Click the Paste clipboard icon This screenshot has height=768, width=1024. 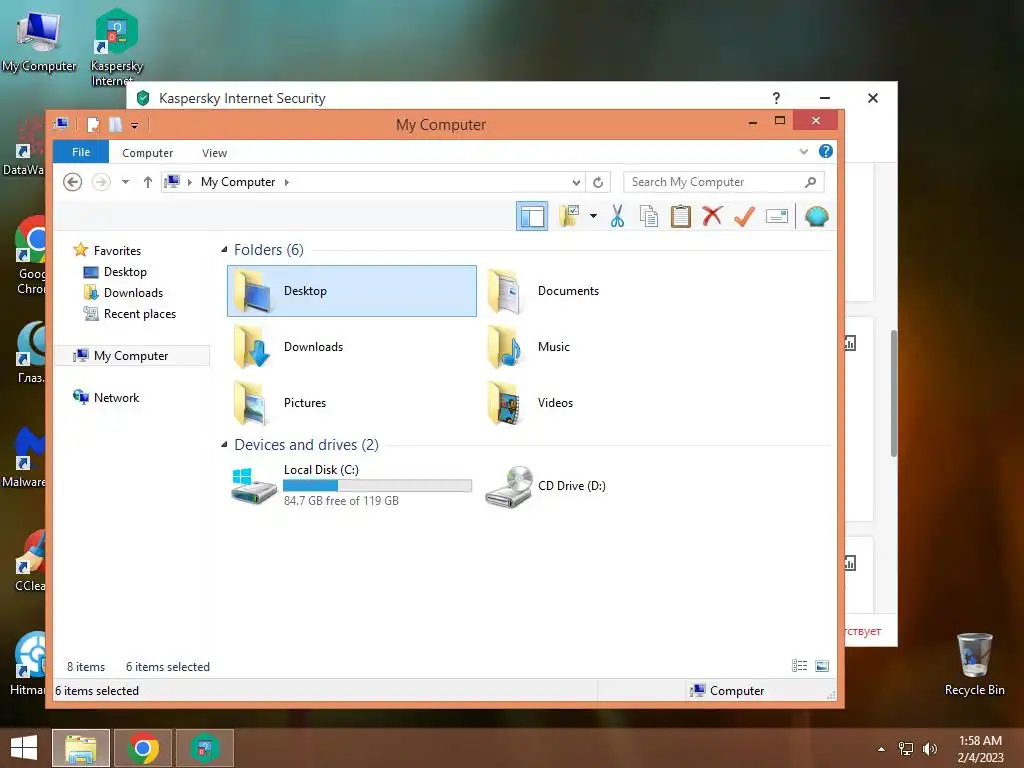680,216
